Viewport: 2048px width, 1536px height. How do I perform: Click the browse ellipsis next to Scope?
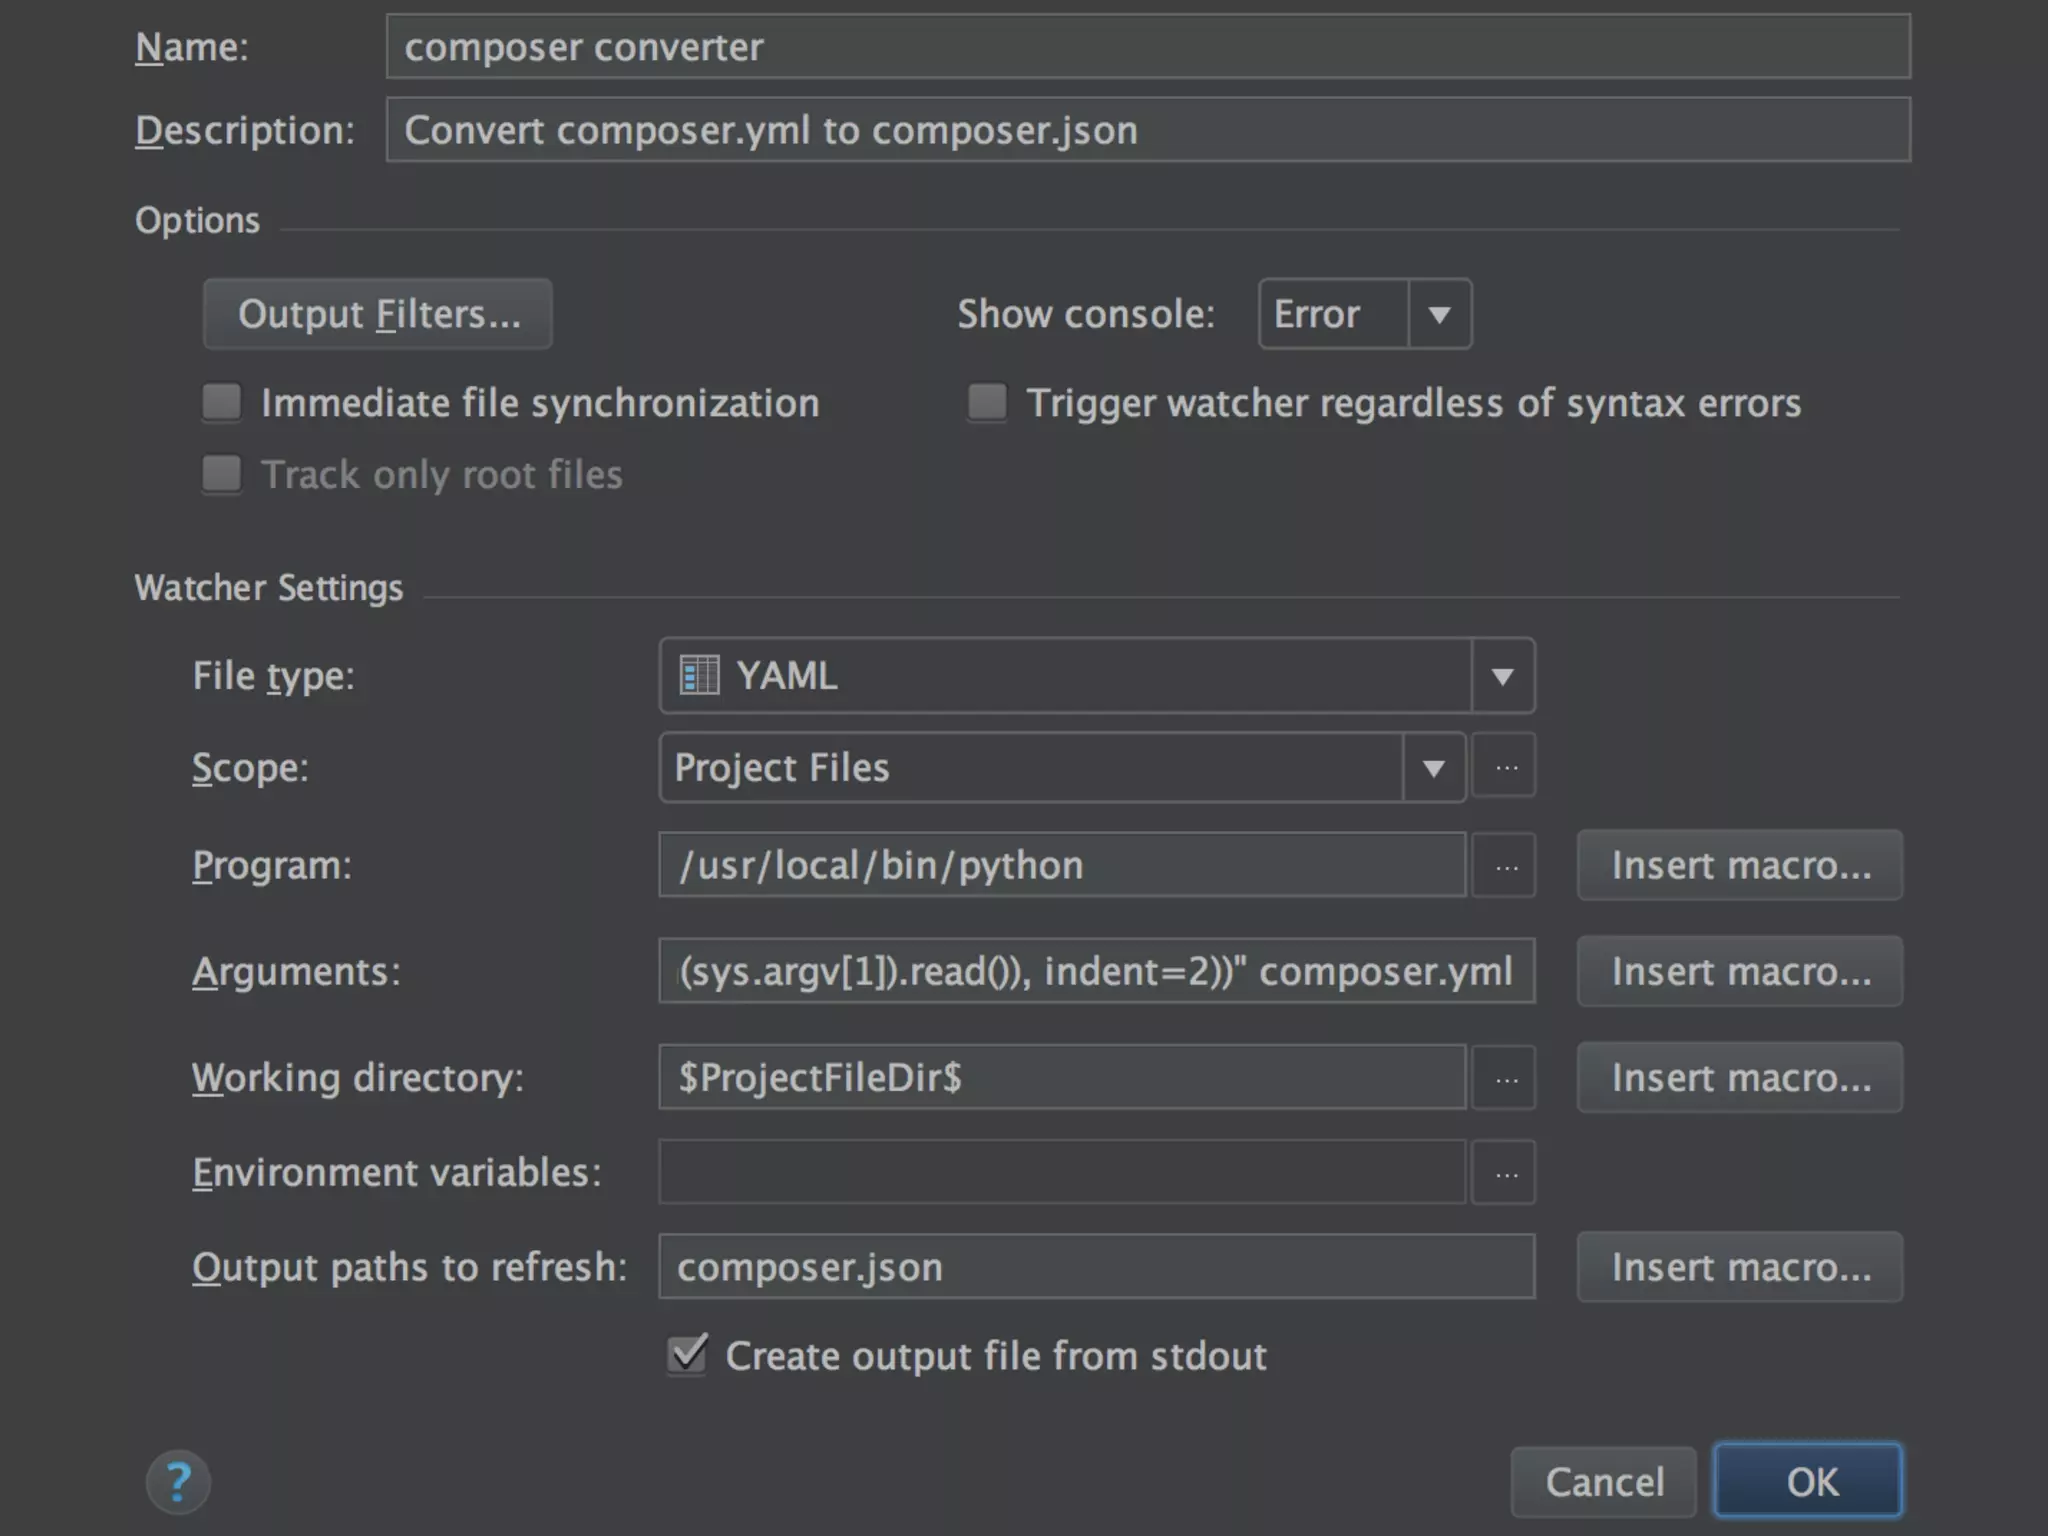click(x=1505, y=767)
